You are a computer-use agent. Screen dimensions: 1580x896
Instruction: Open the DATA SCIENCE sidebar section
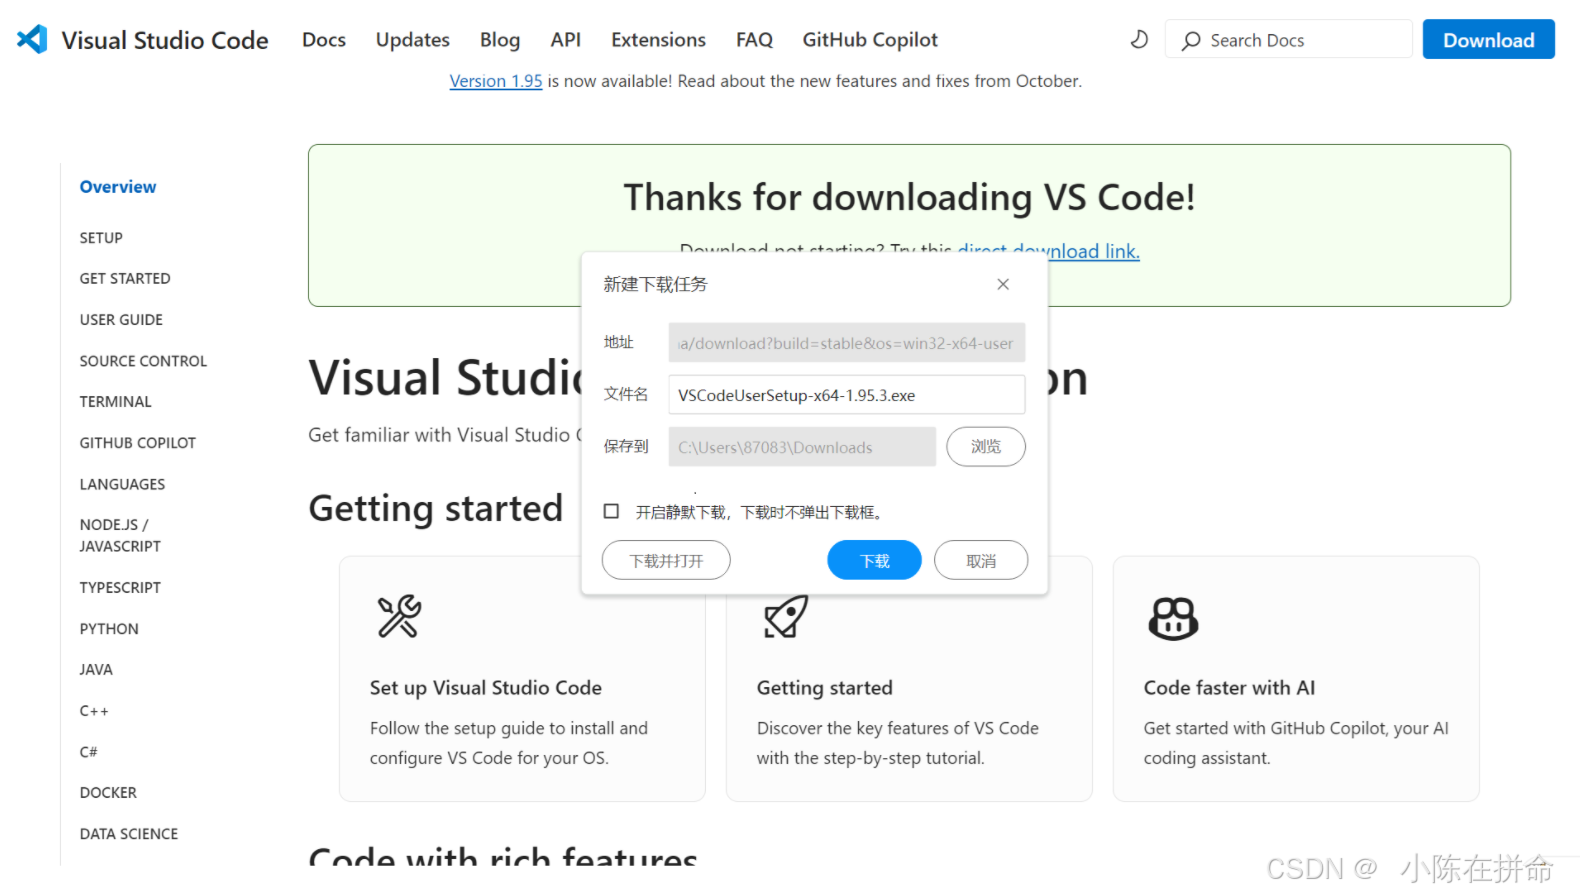click(129, 834)
